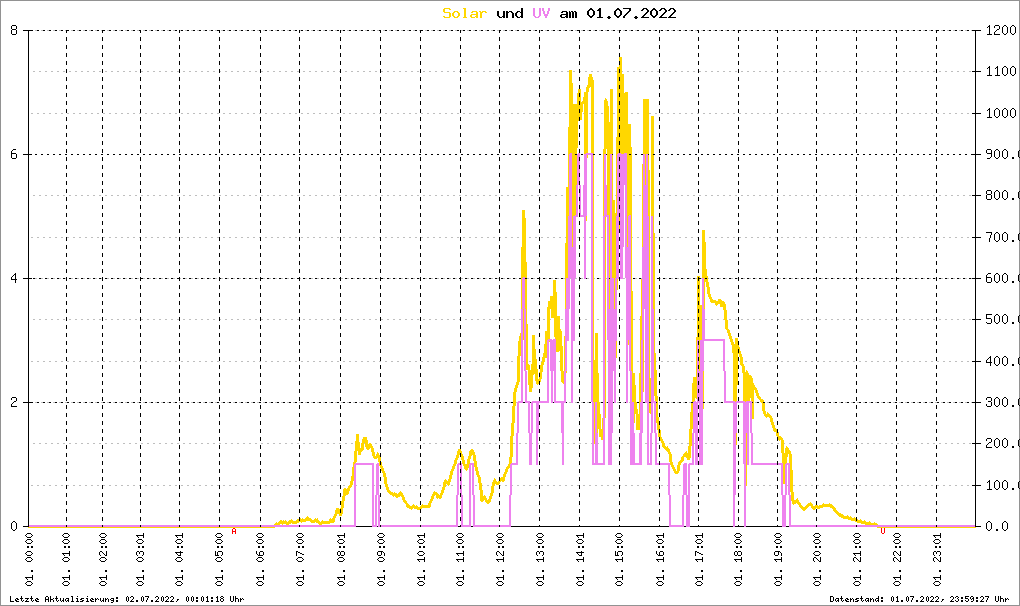Click right axis value '1200'
The height and width of the screenshot is (606, 1020).
point(1001,30)
